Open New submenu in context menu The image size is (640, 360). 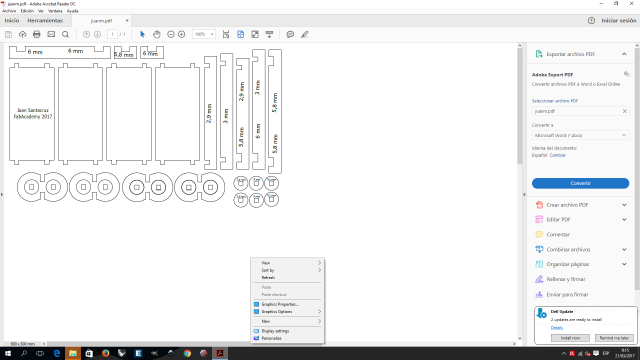point(287,321)
